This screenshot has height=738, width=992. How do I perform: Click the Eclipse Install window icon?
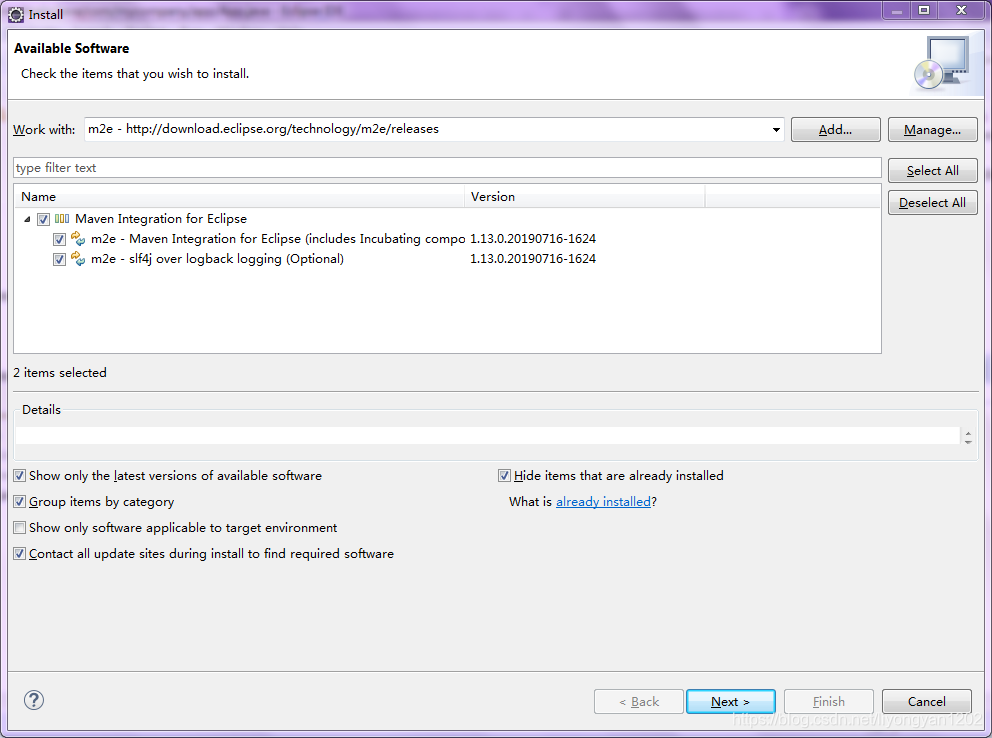(x=16, y=14)
